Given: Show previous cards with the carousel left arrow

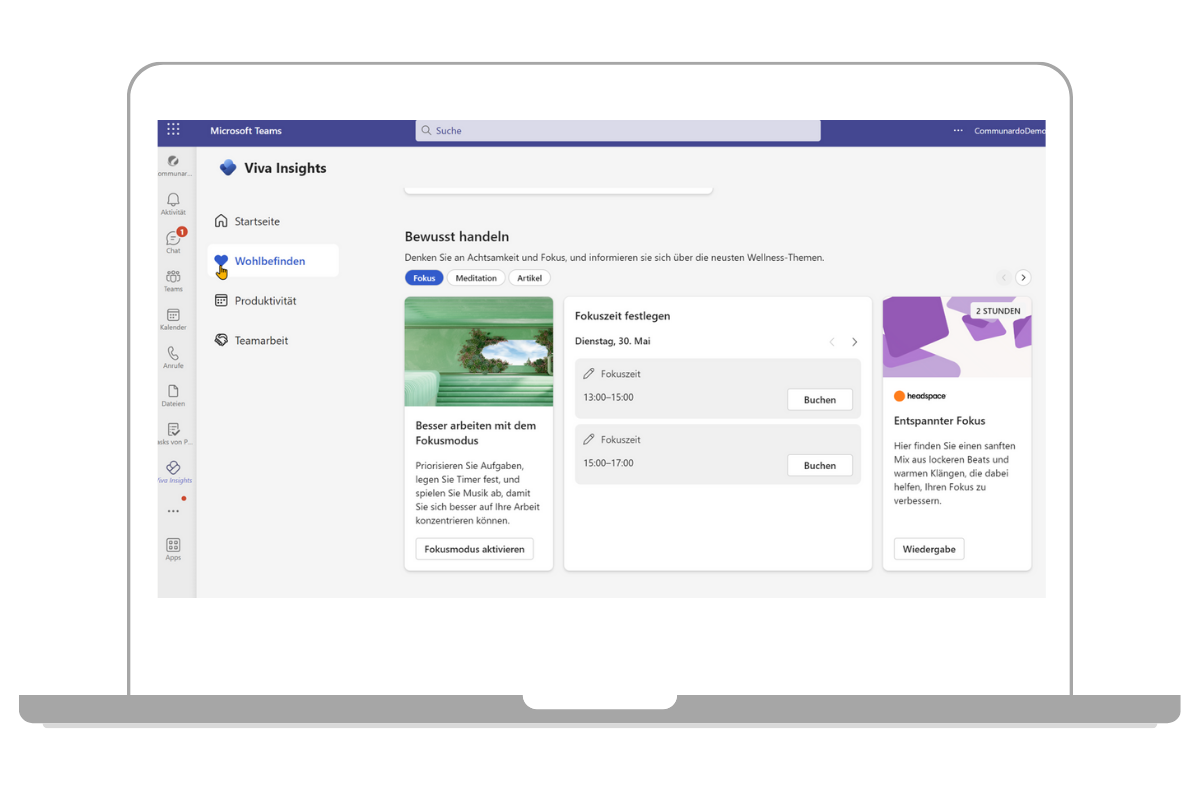Looking at the screenshot, I should pyautogui.click(x=1004, y=278).
